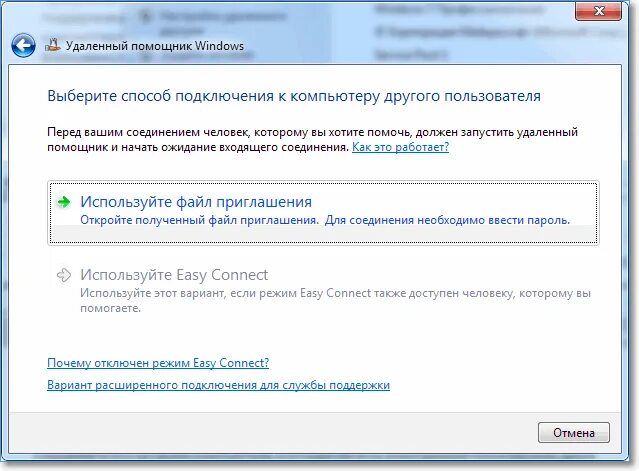Click text 'Откройте полученный файл приглашения'

(199, 220)
